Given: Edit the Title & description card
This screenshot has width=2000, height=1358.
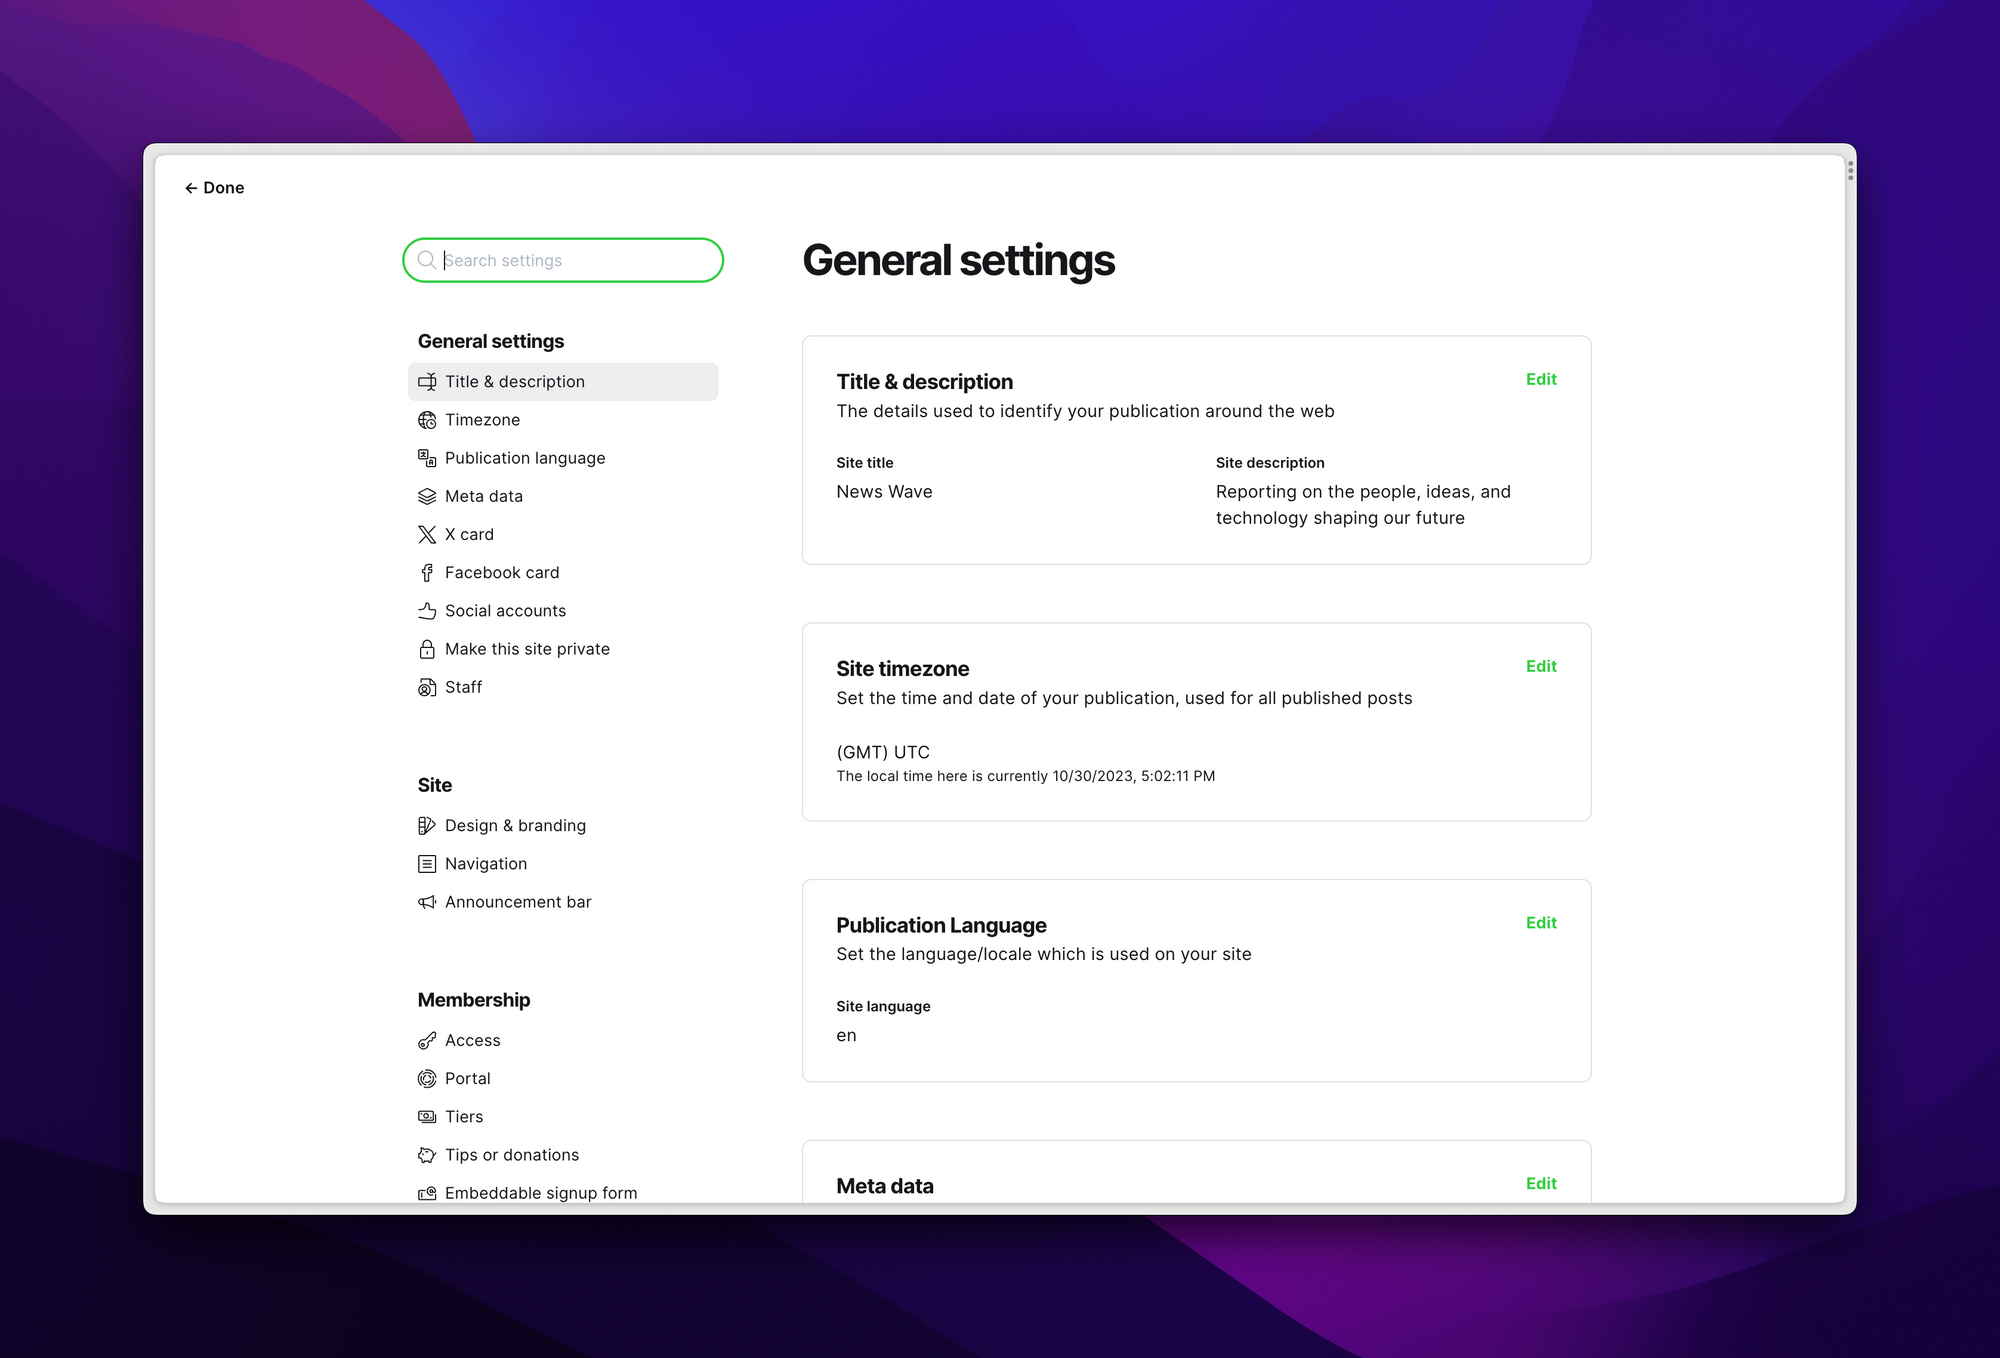Looking at the screenshot, I should [1540, 379].
